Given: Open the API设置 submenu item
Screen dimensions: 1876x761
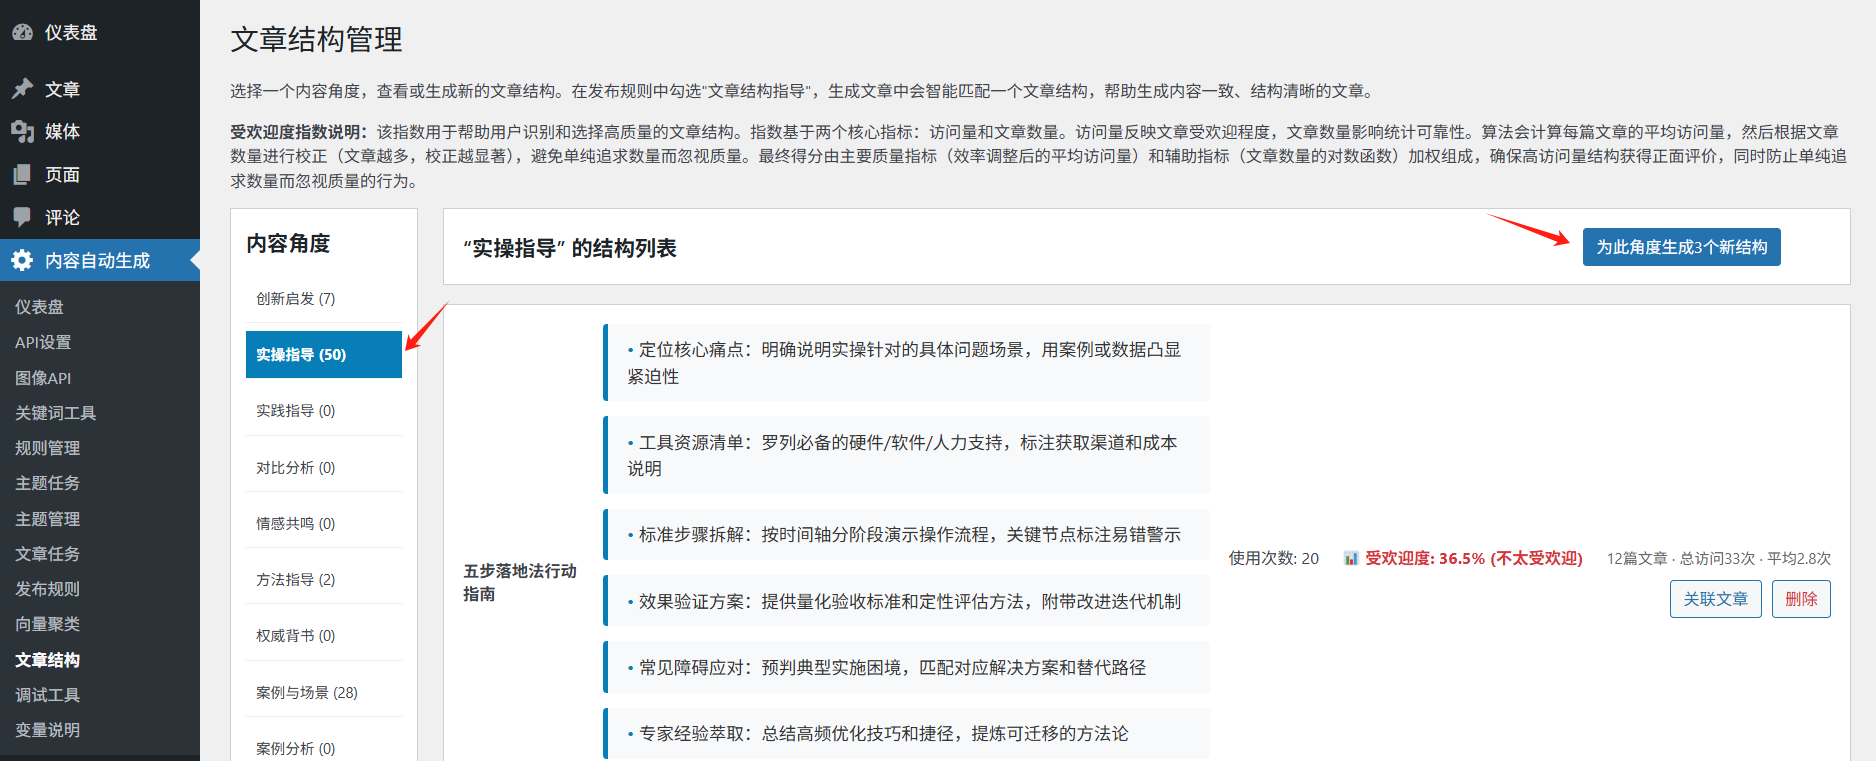Looking at the screenshot, I should (x=43, y=342).
